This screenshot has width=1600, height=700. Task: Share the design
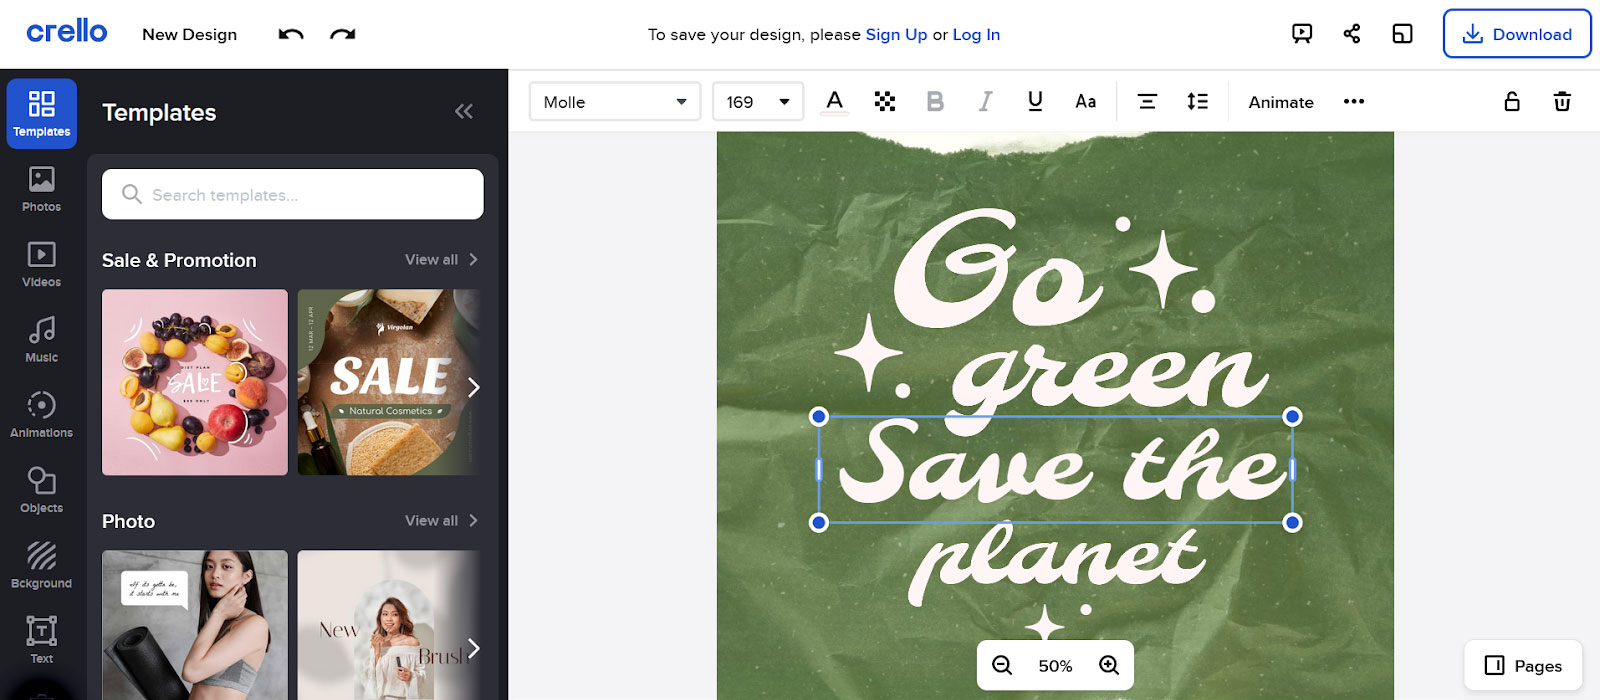coord(1352,34)
